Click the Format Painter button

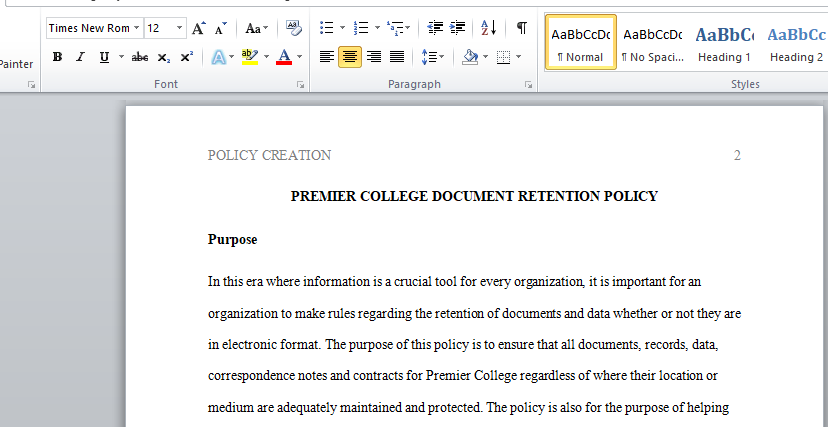(x=16, y=64)
